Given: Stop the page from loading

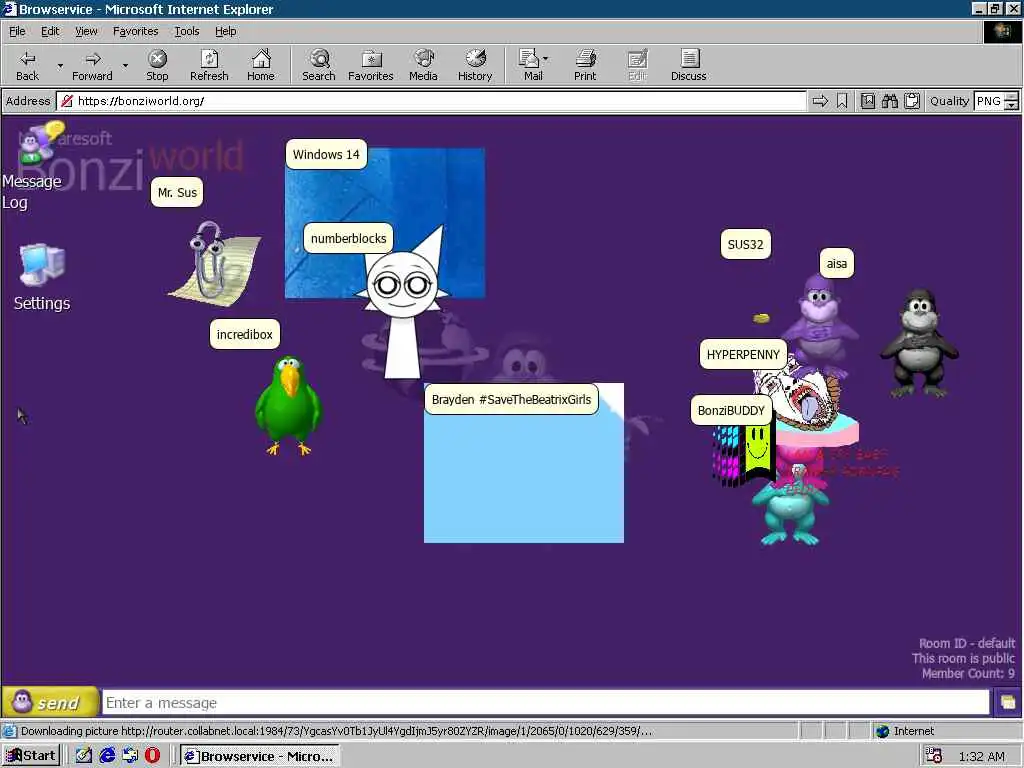Looking at the screenshot, I should (x=157, y=65).
